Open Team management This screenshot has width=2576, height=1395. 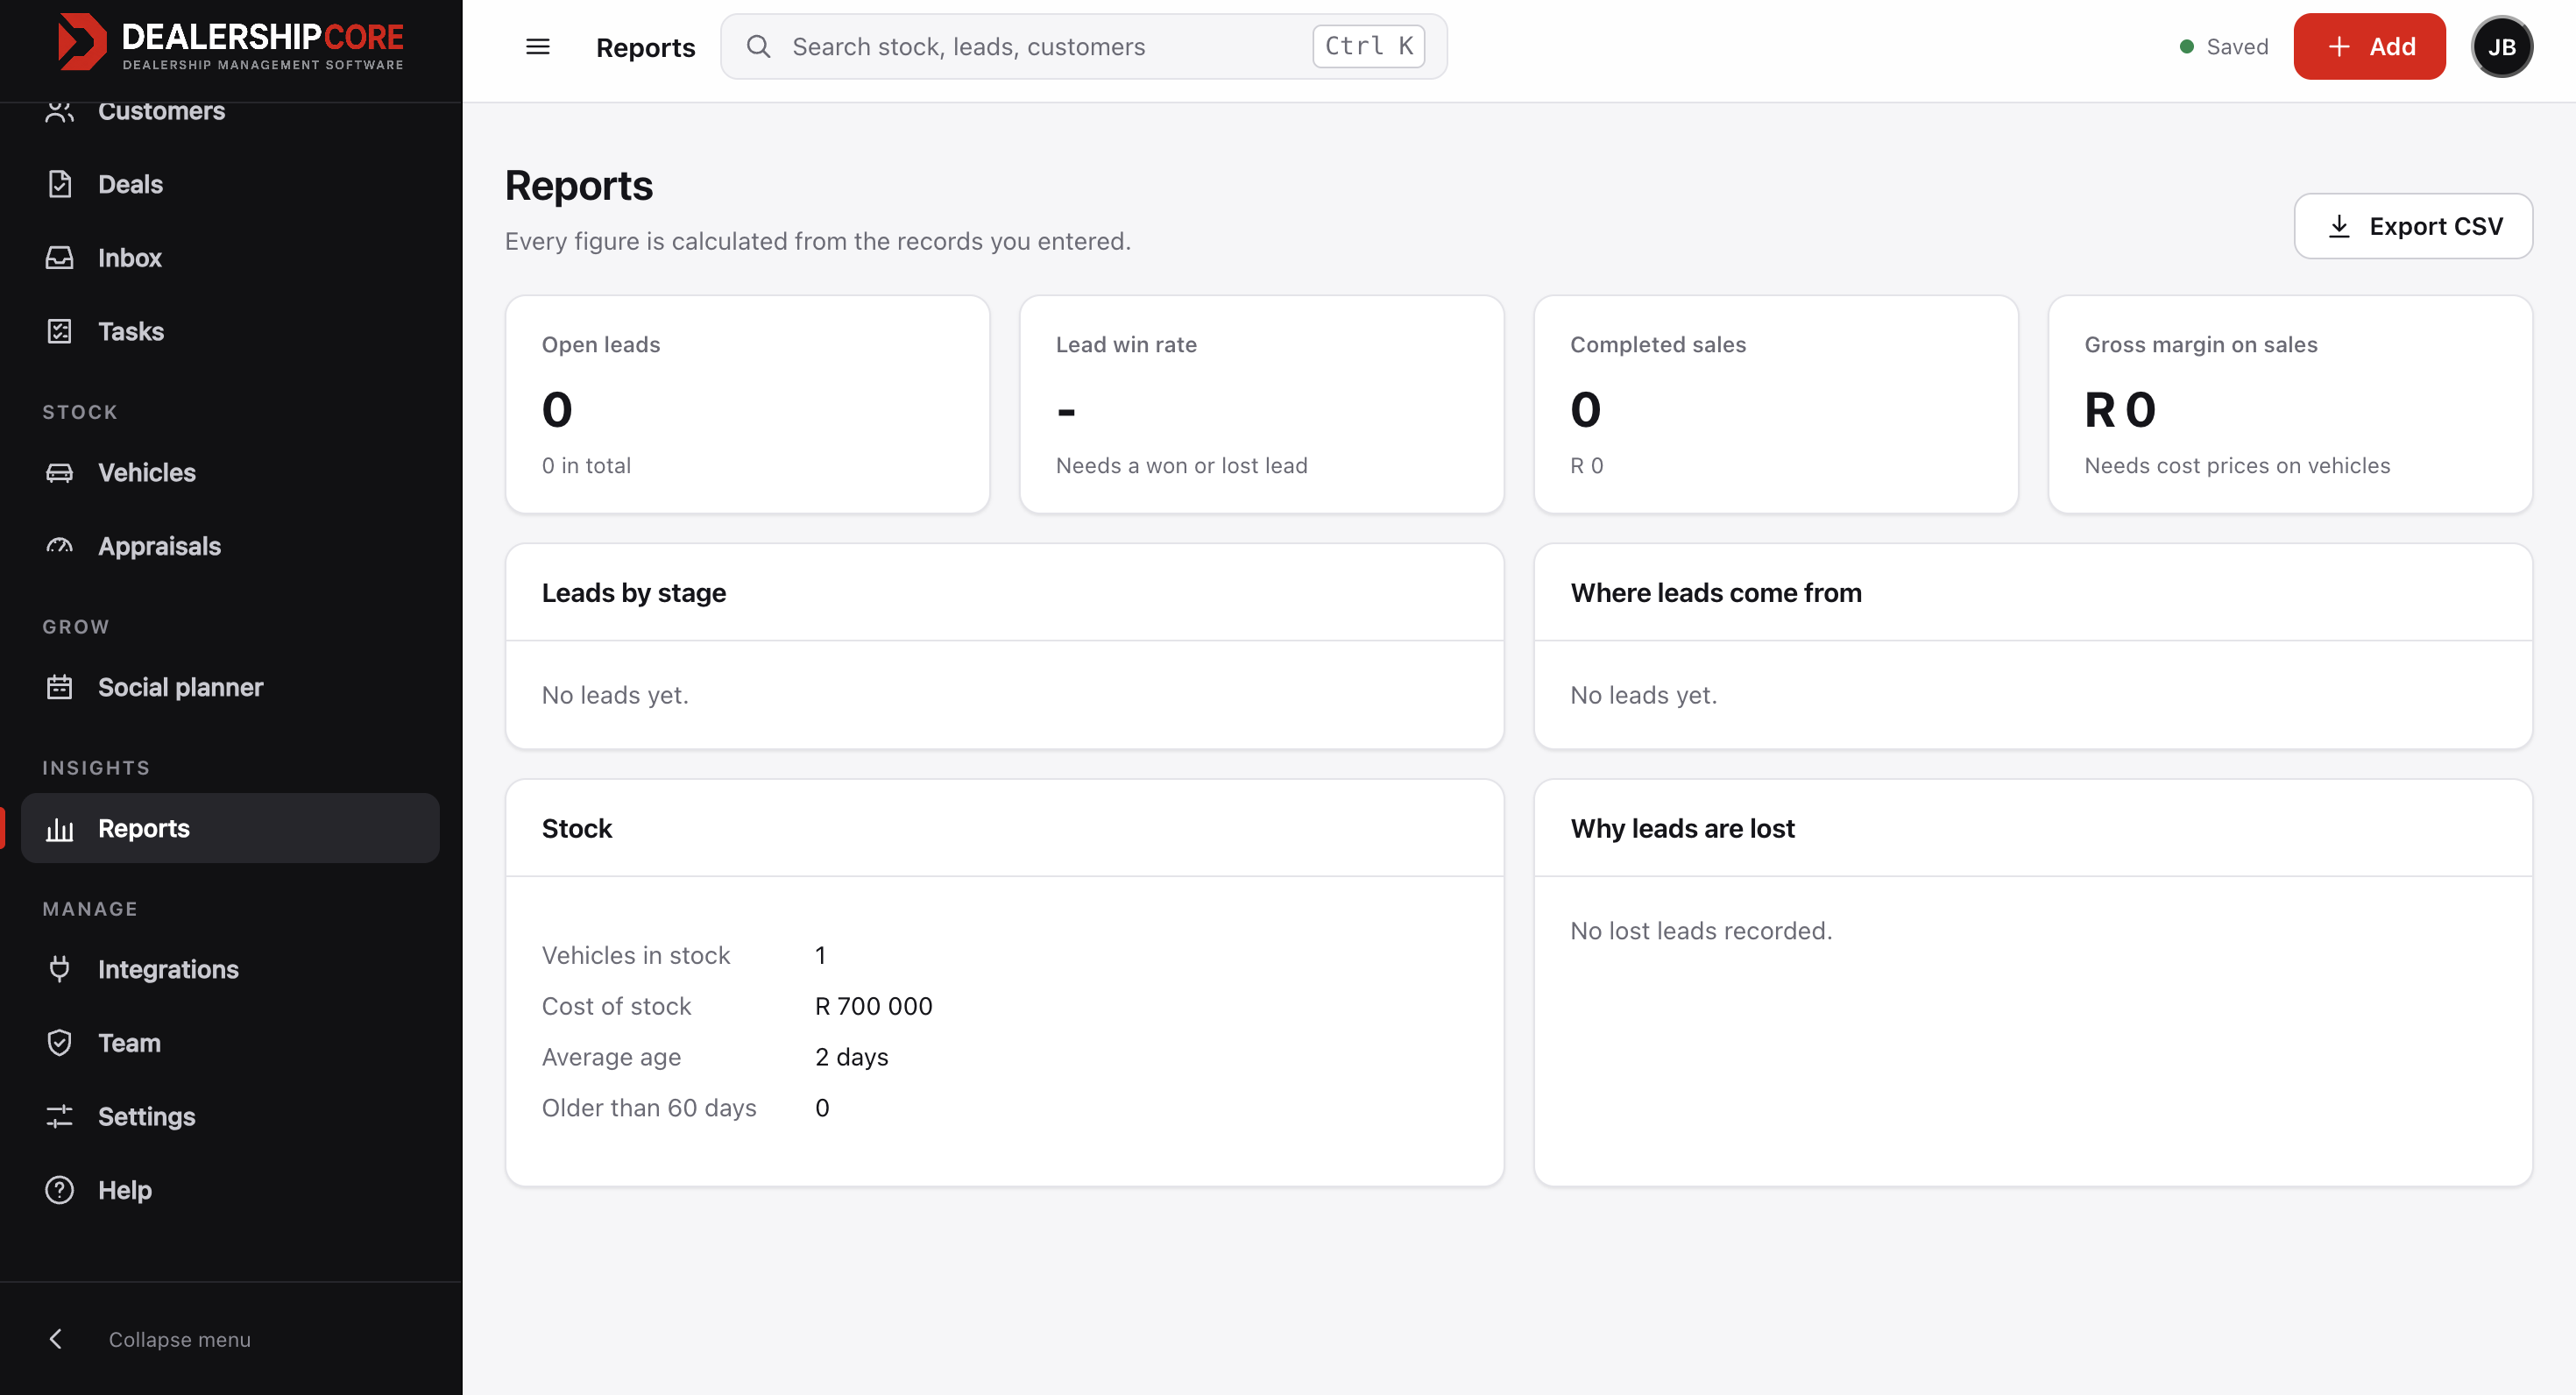231,1043
